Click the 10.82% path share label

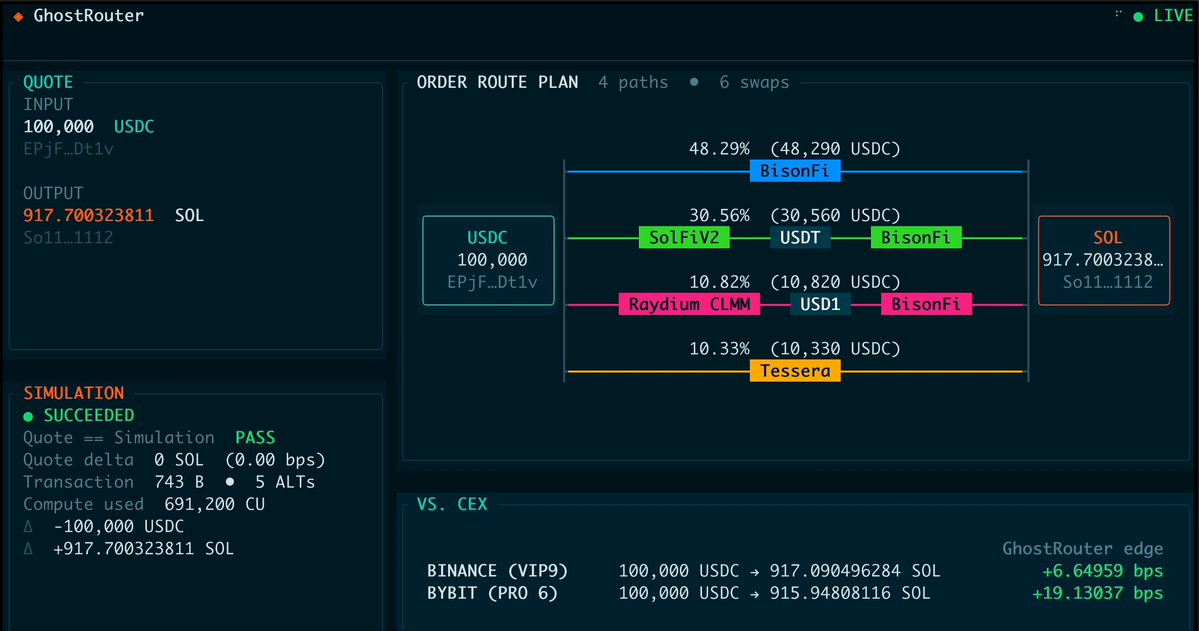[x=720, y=281]
